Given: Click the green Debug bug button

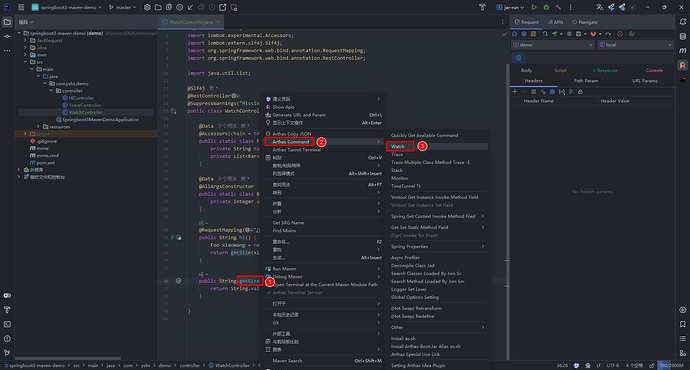Looking at the screenshot, I should point(546,7).
